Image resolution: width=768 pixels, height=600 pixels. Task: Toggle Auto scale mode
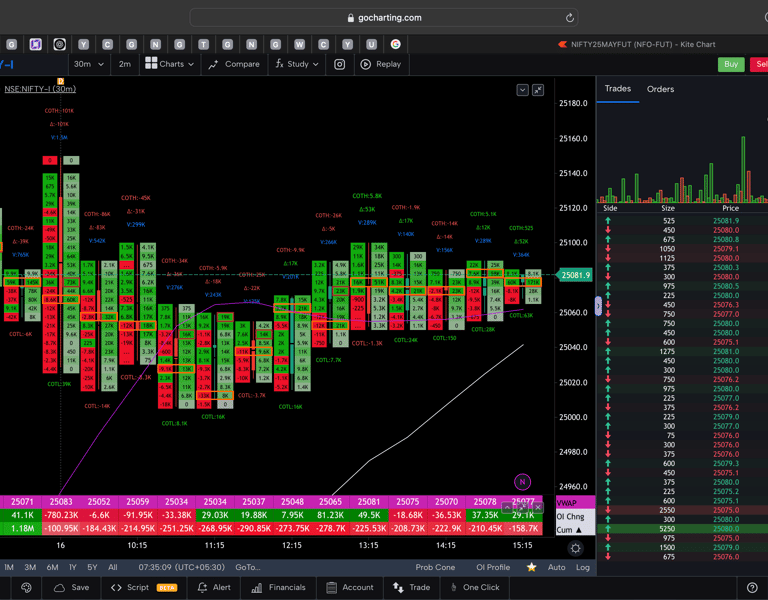click(556, 567)
